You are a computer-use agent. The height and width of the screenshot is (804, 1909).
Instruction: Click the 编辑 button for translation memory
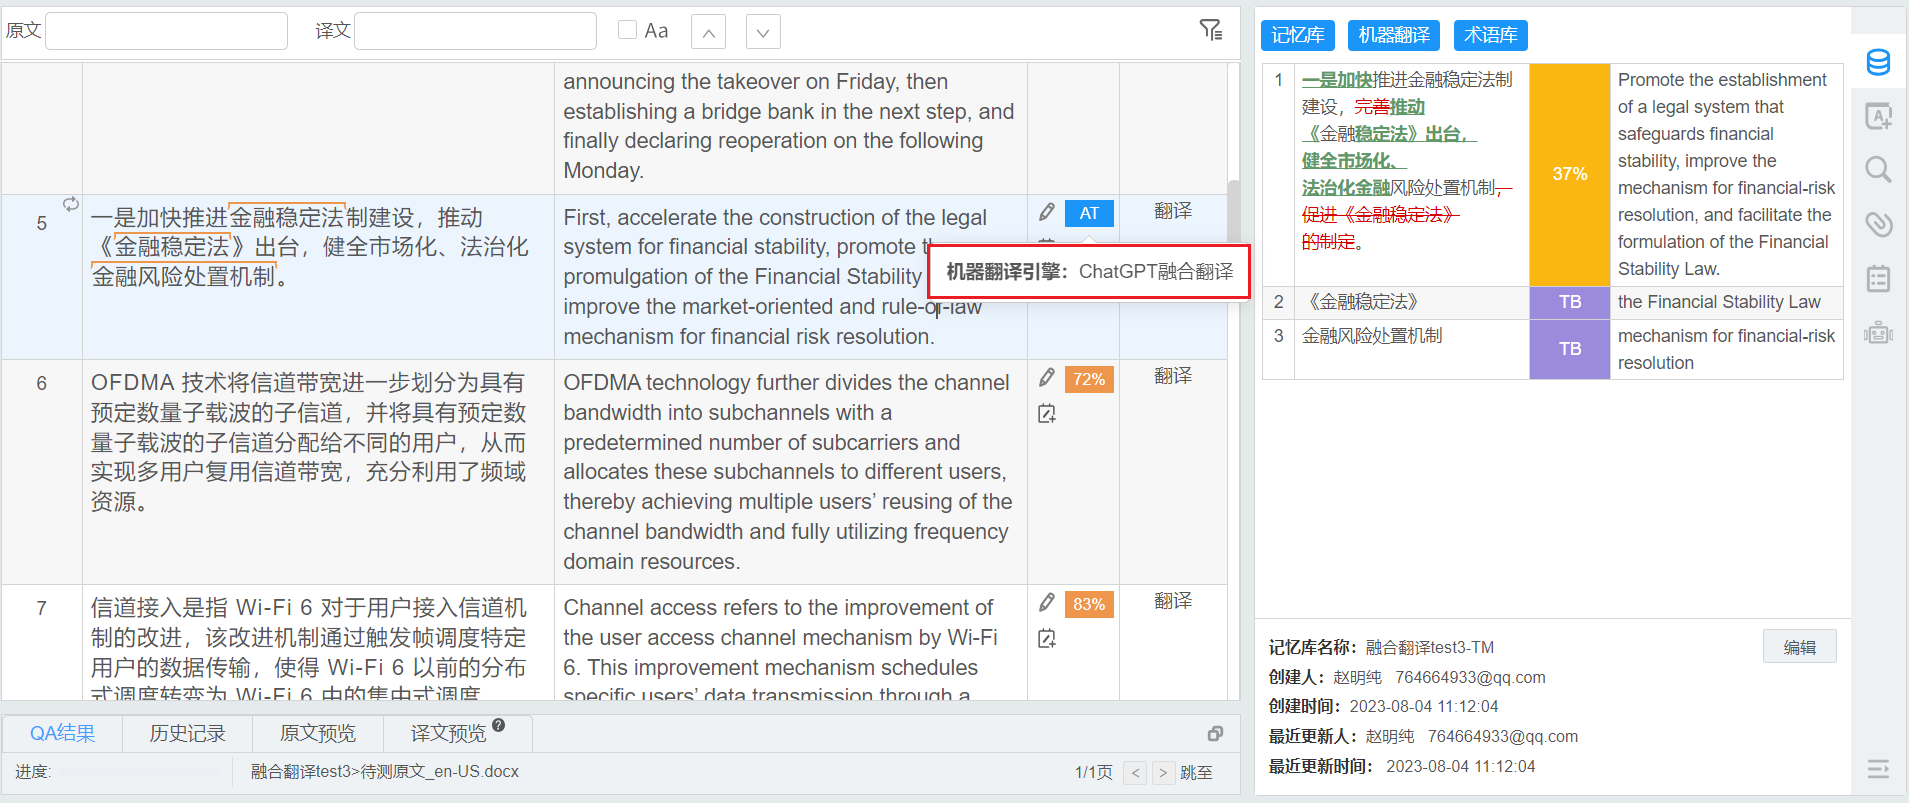tap(1799, 647)
